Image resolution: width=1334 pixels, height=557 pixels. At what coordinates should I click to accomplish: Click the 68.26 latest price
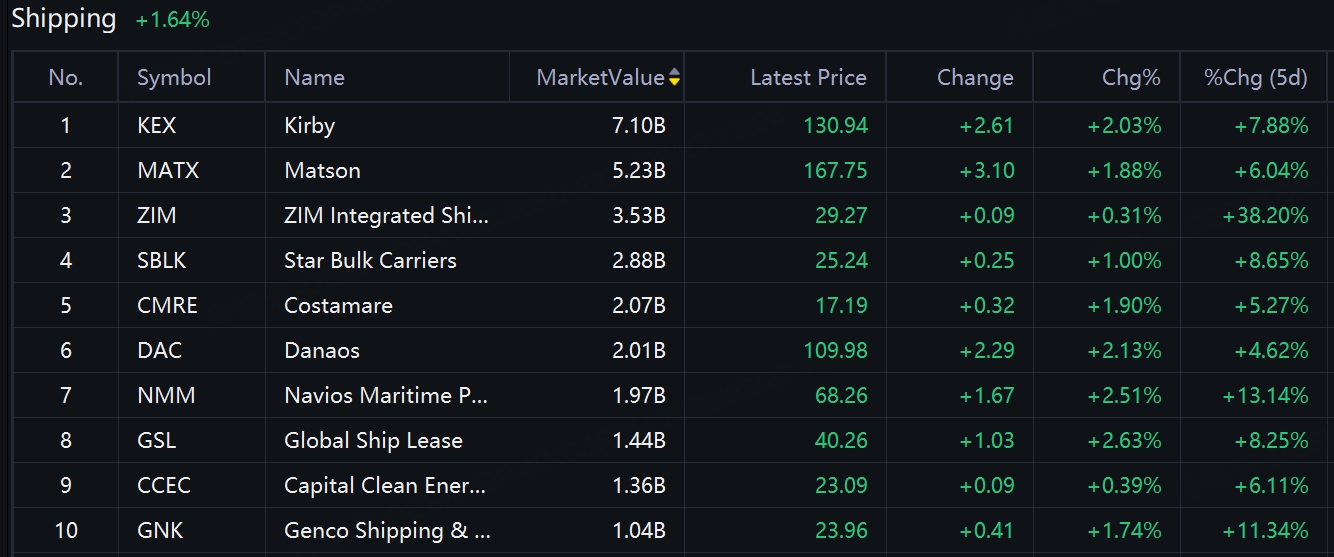point(841,395)
